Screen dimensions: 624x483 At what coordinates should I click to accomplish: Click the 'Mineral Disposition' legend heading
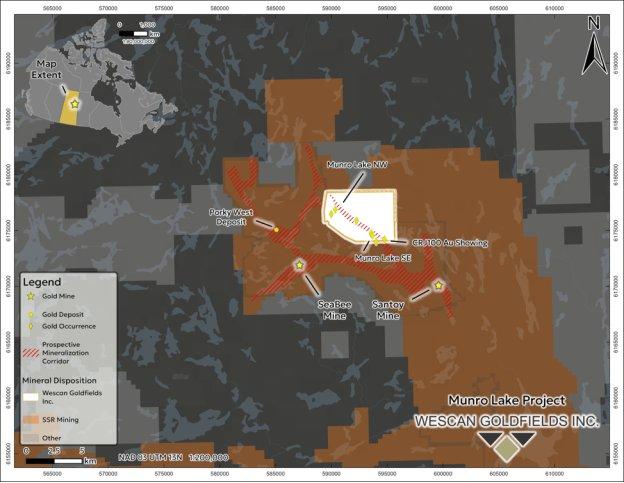click(x=59, y=381)
